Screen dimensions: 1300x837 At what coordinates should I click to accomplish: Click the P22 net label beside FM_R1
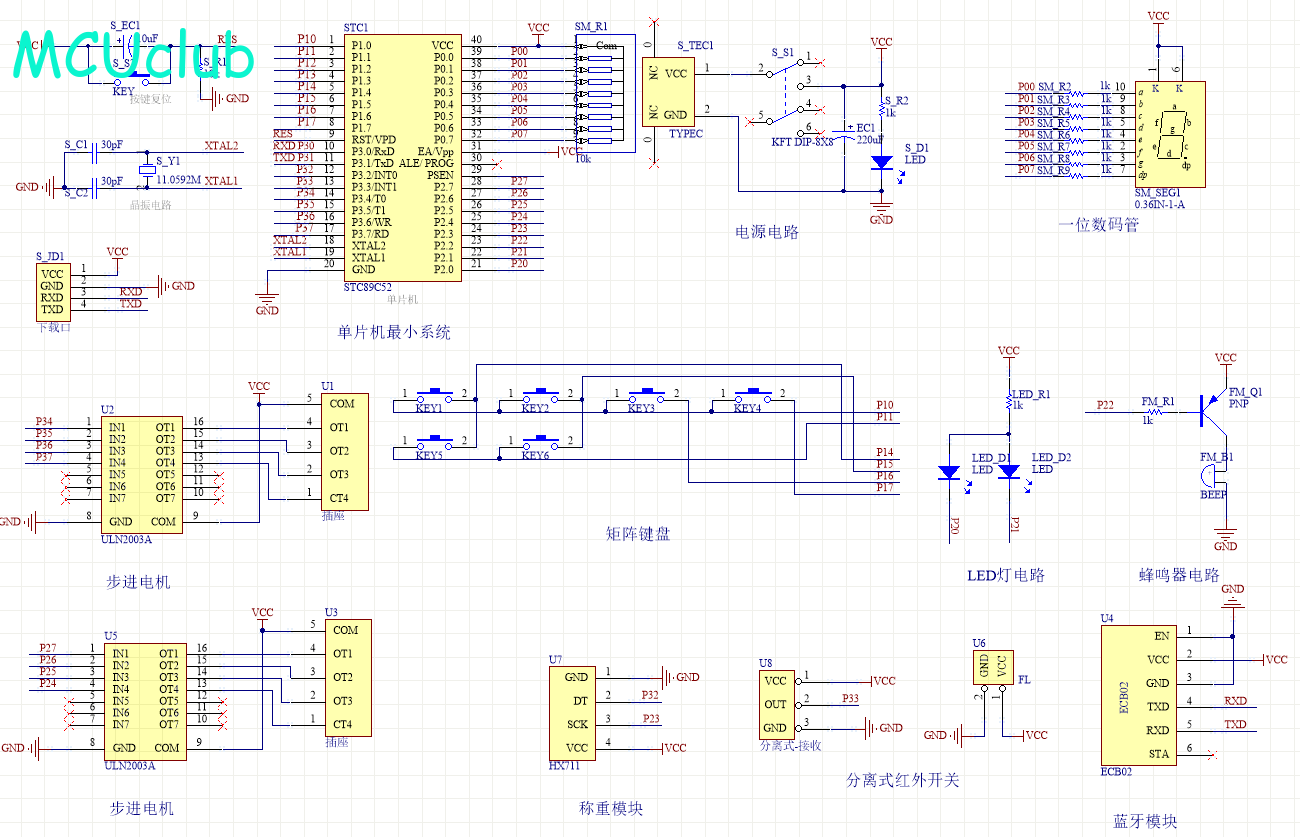point(1105,405)
